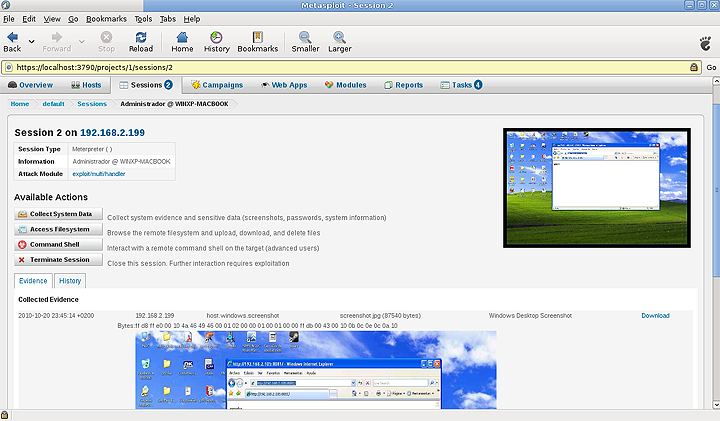Zoom out with the Smaller icon
The height and width of the screenshot is (421, 720).
(x=305, y=37)
